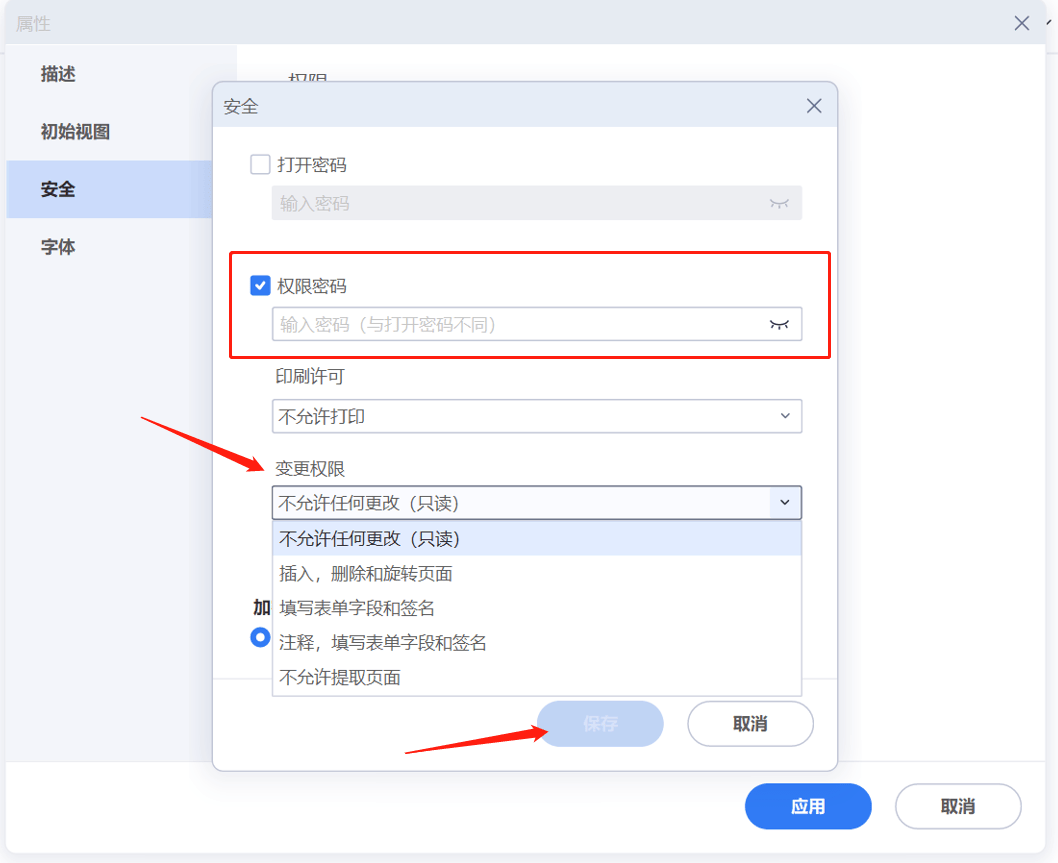Enable the 打开密码 checkbox
The width and height of the screenshot is (1058, 863).
[260, 165]
